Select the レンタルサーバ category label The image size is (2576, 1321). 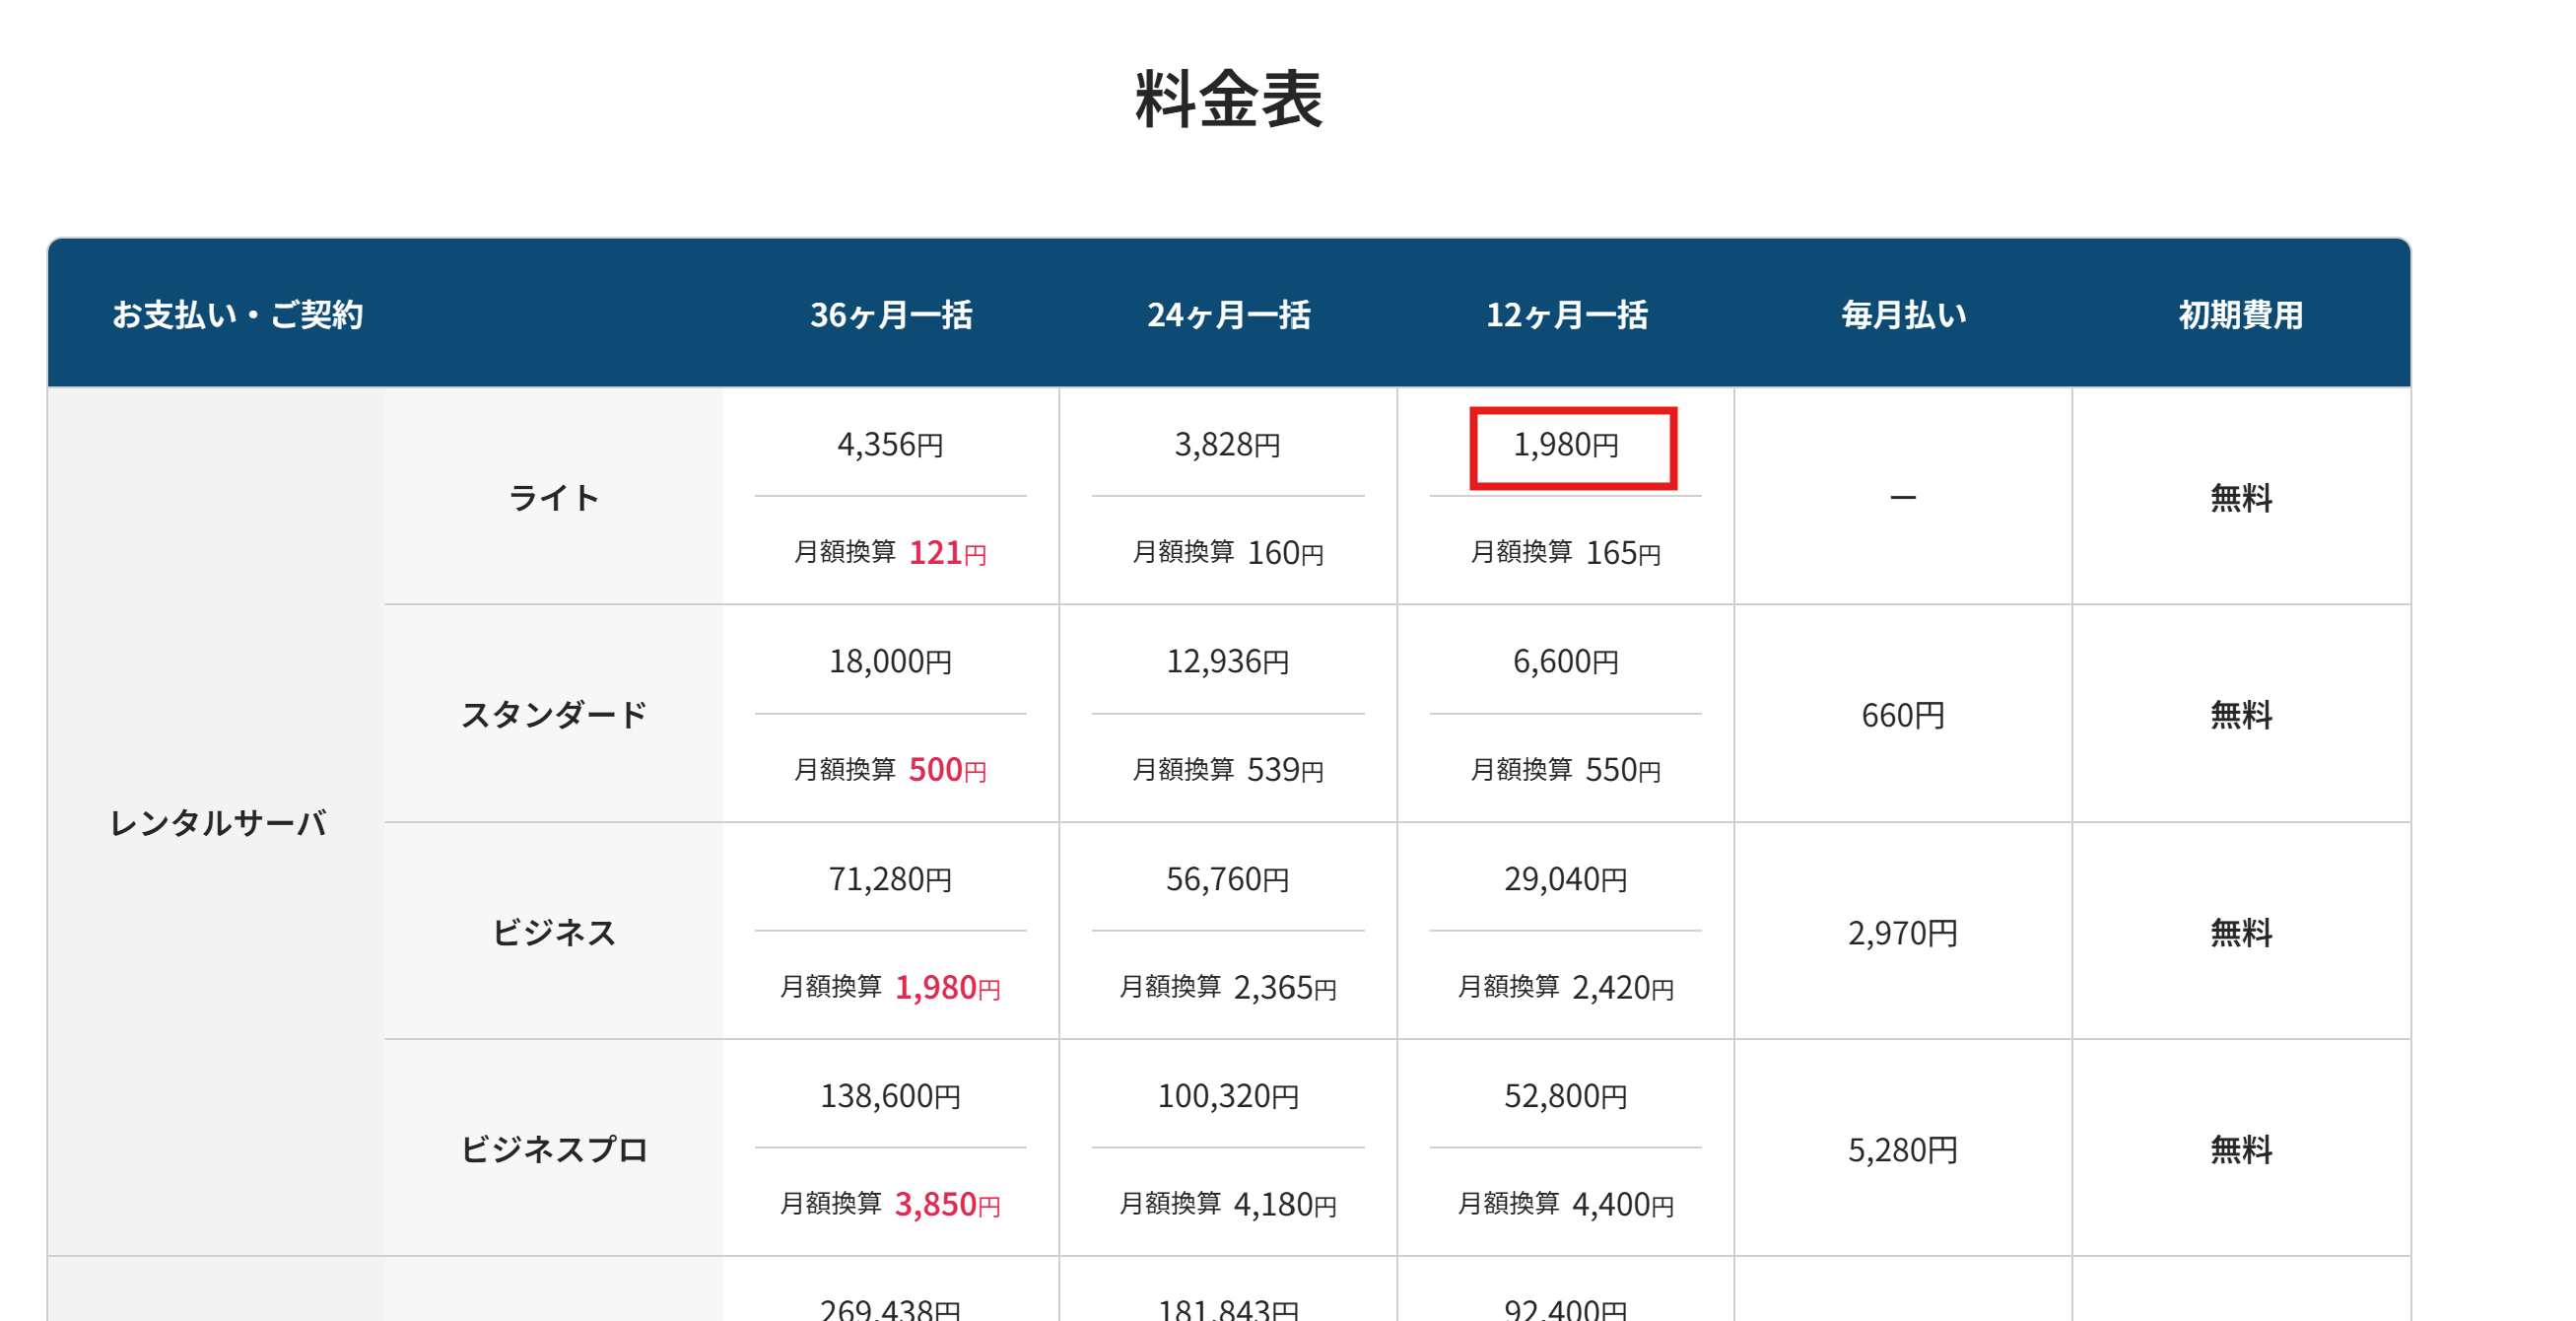[x=217, y=823]
